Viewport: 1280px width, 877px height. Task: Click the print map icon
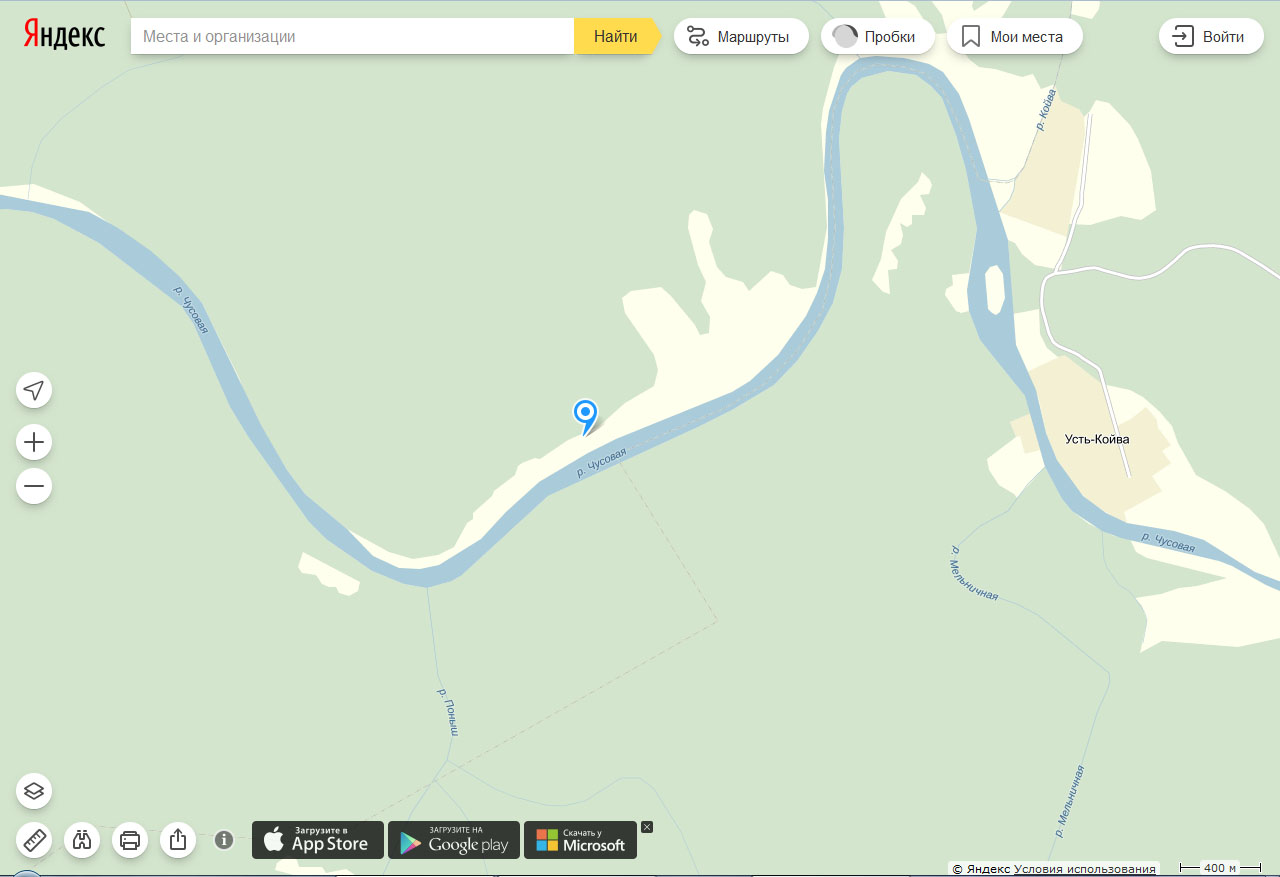(130, 839)
